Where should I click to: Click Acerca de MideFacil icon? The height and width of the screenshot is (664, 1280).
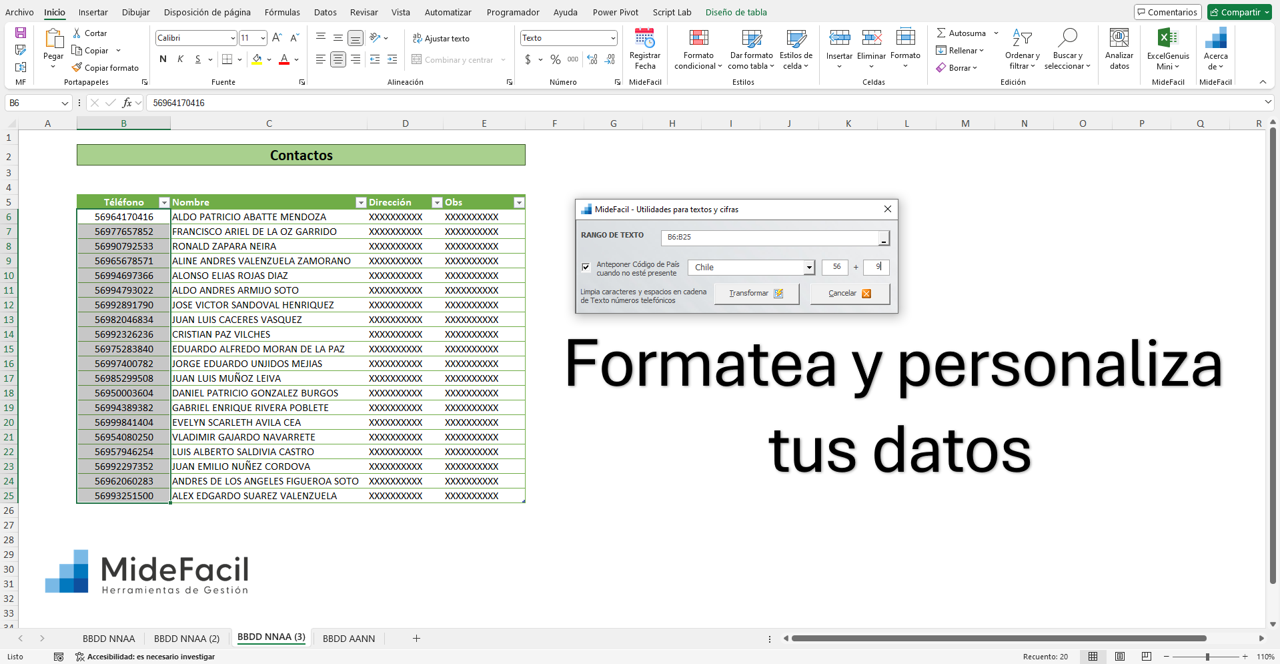pos(1216,38)
